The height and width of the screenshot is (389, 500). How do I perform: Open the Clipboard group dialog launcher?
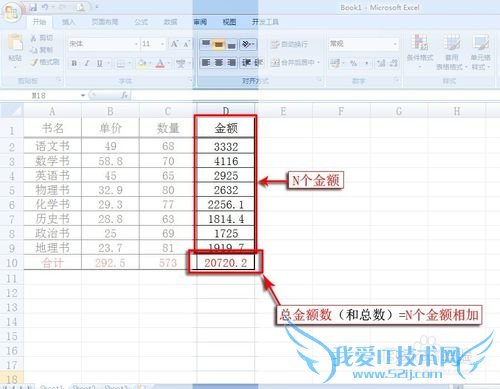click(59, 80)
